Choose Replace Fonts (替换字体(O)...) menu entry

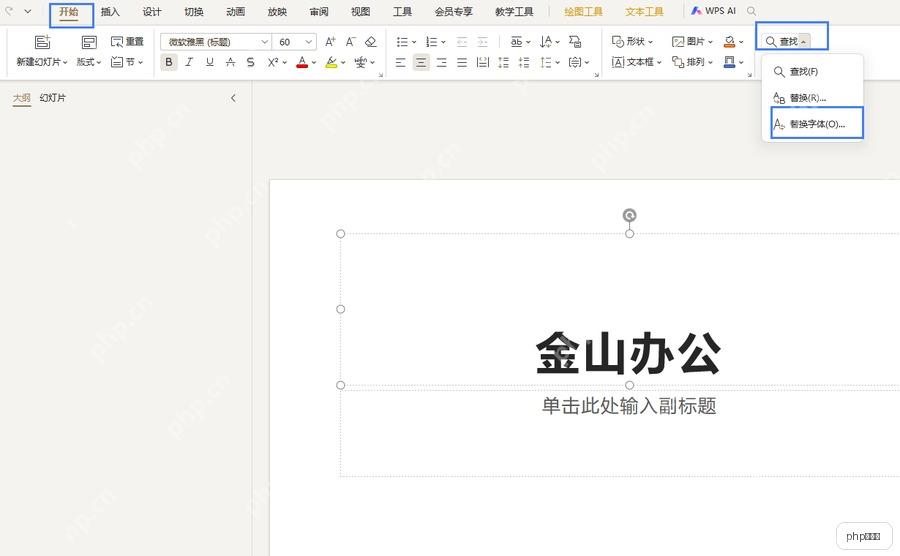(x=817, y=123)
